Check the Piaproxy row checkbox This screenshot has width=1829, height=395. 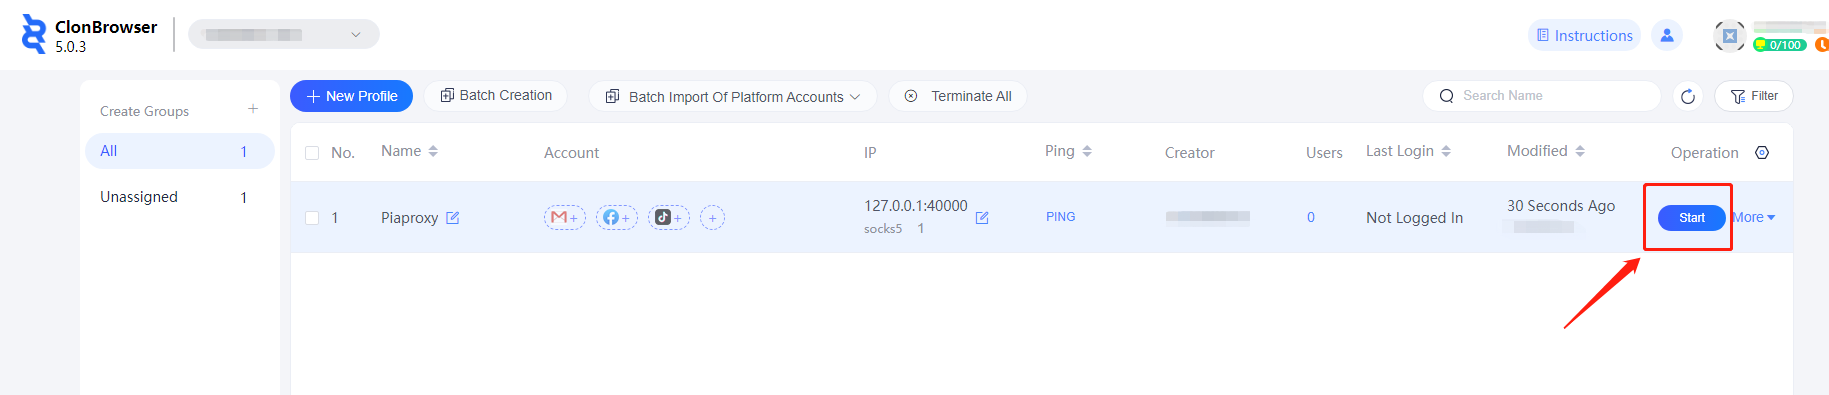312,217
